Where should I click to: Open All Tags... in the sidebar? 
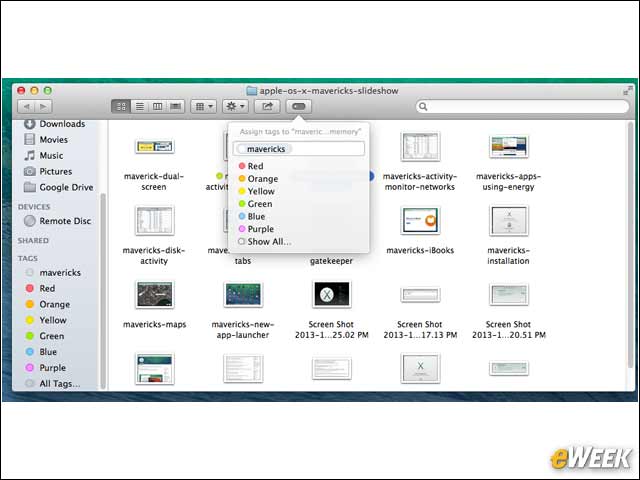[x=53, y=384]
